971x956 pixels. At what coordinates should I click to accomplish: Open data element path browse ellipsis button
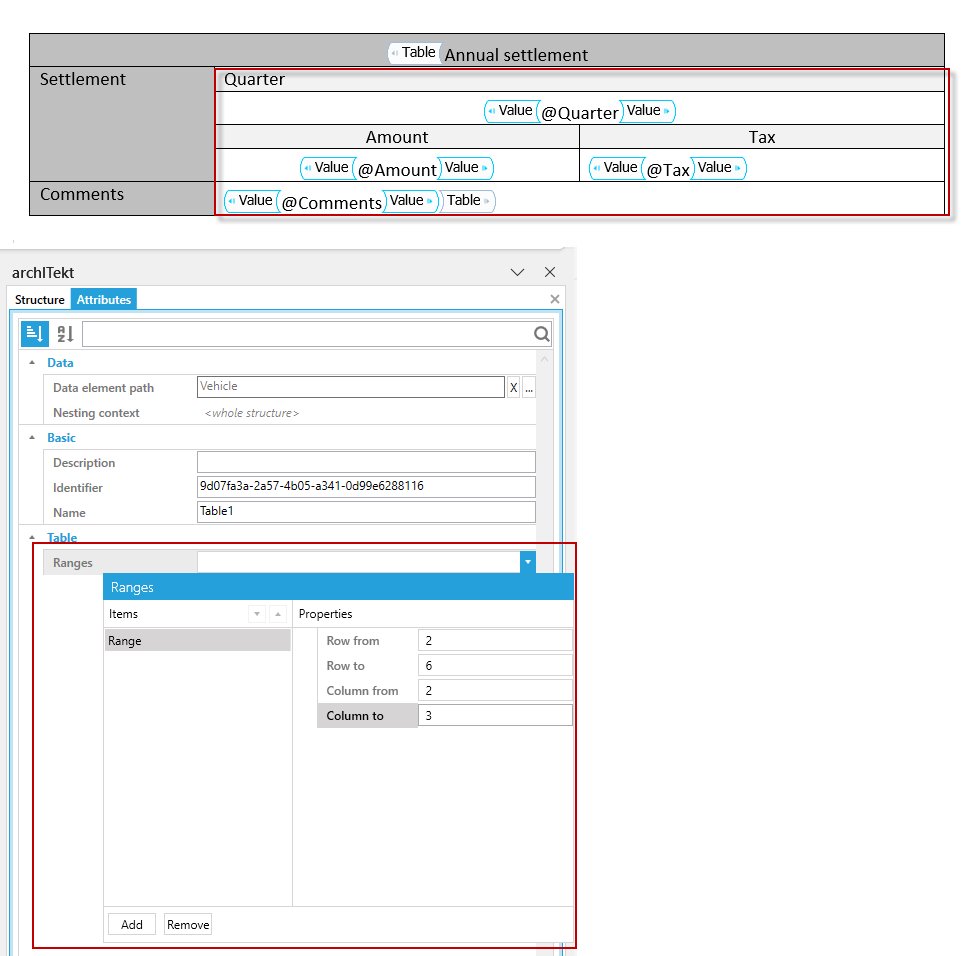coord(529,388)
